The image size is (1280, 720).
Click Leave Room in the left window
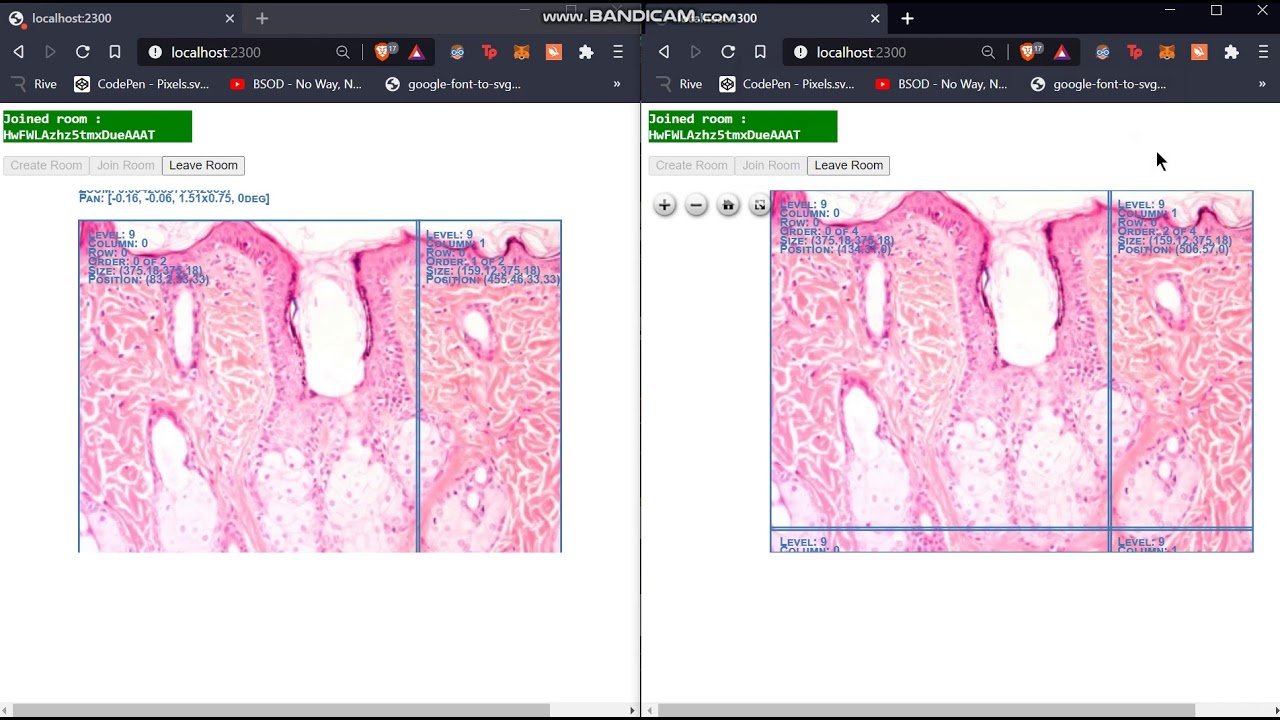[203, 165]
